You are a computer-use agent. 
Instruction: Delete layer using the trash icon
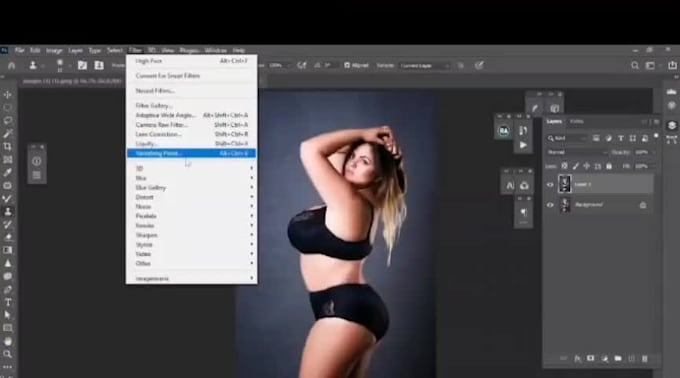(x=645, y=358)
